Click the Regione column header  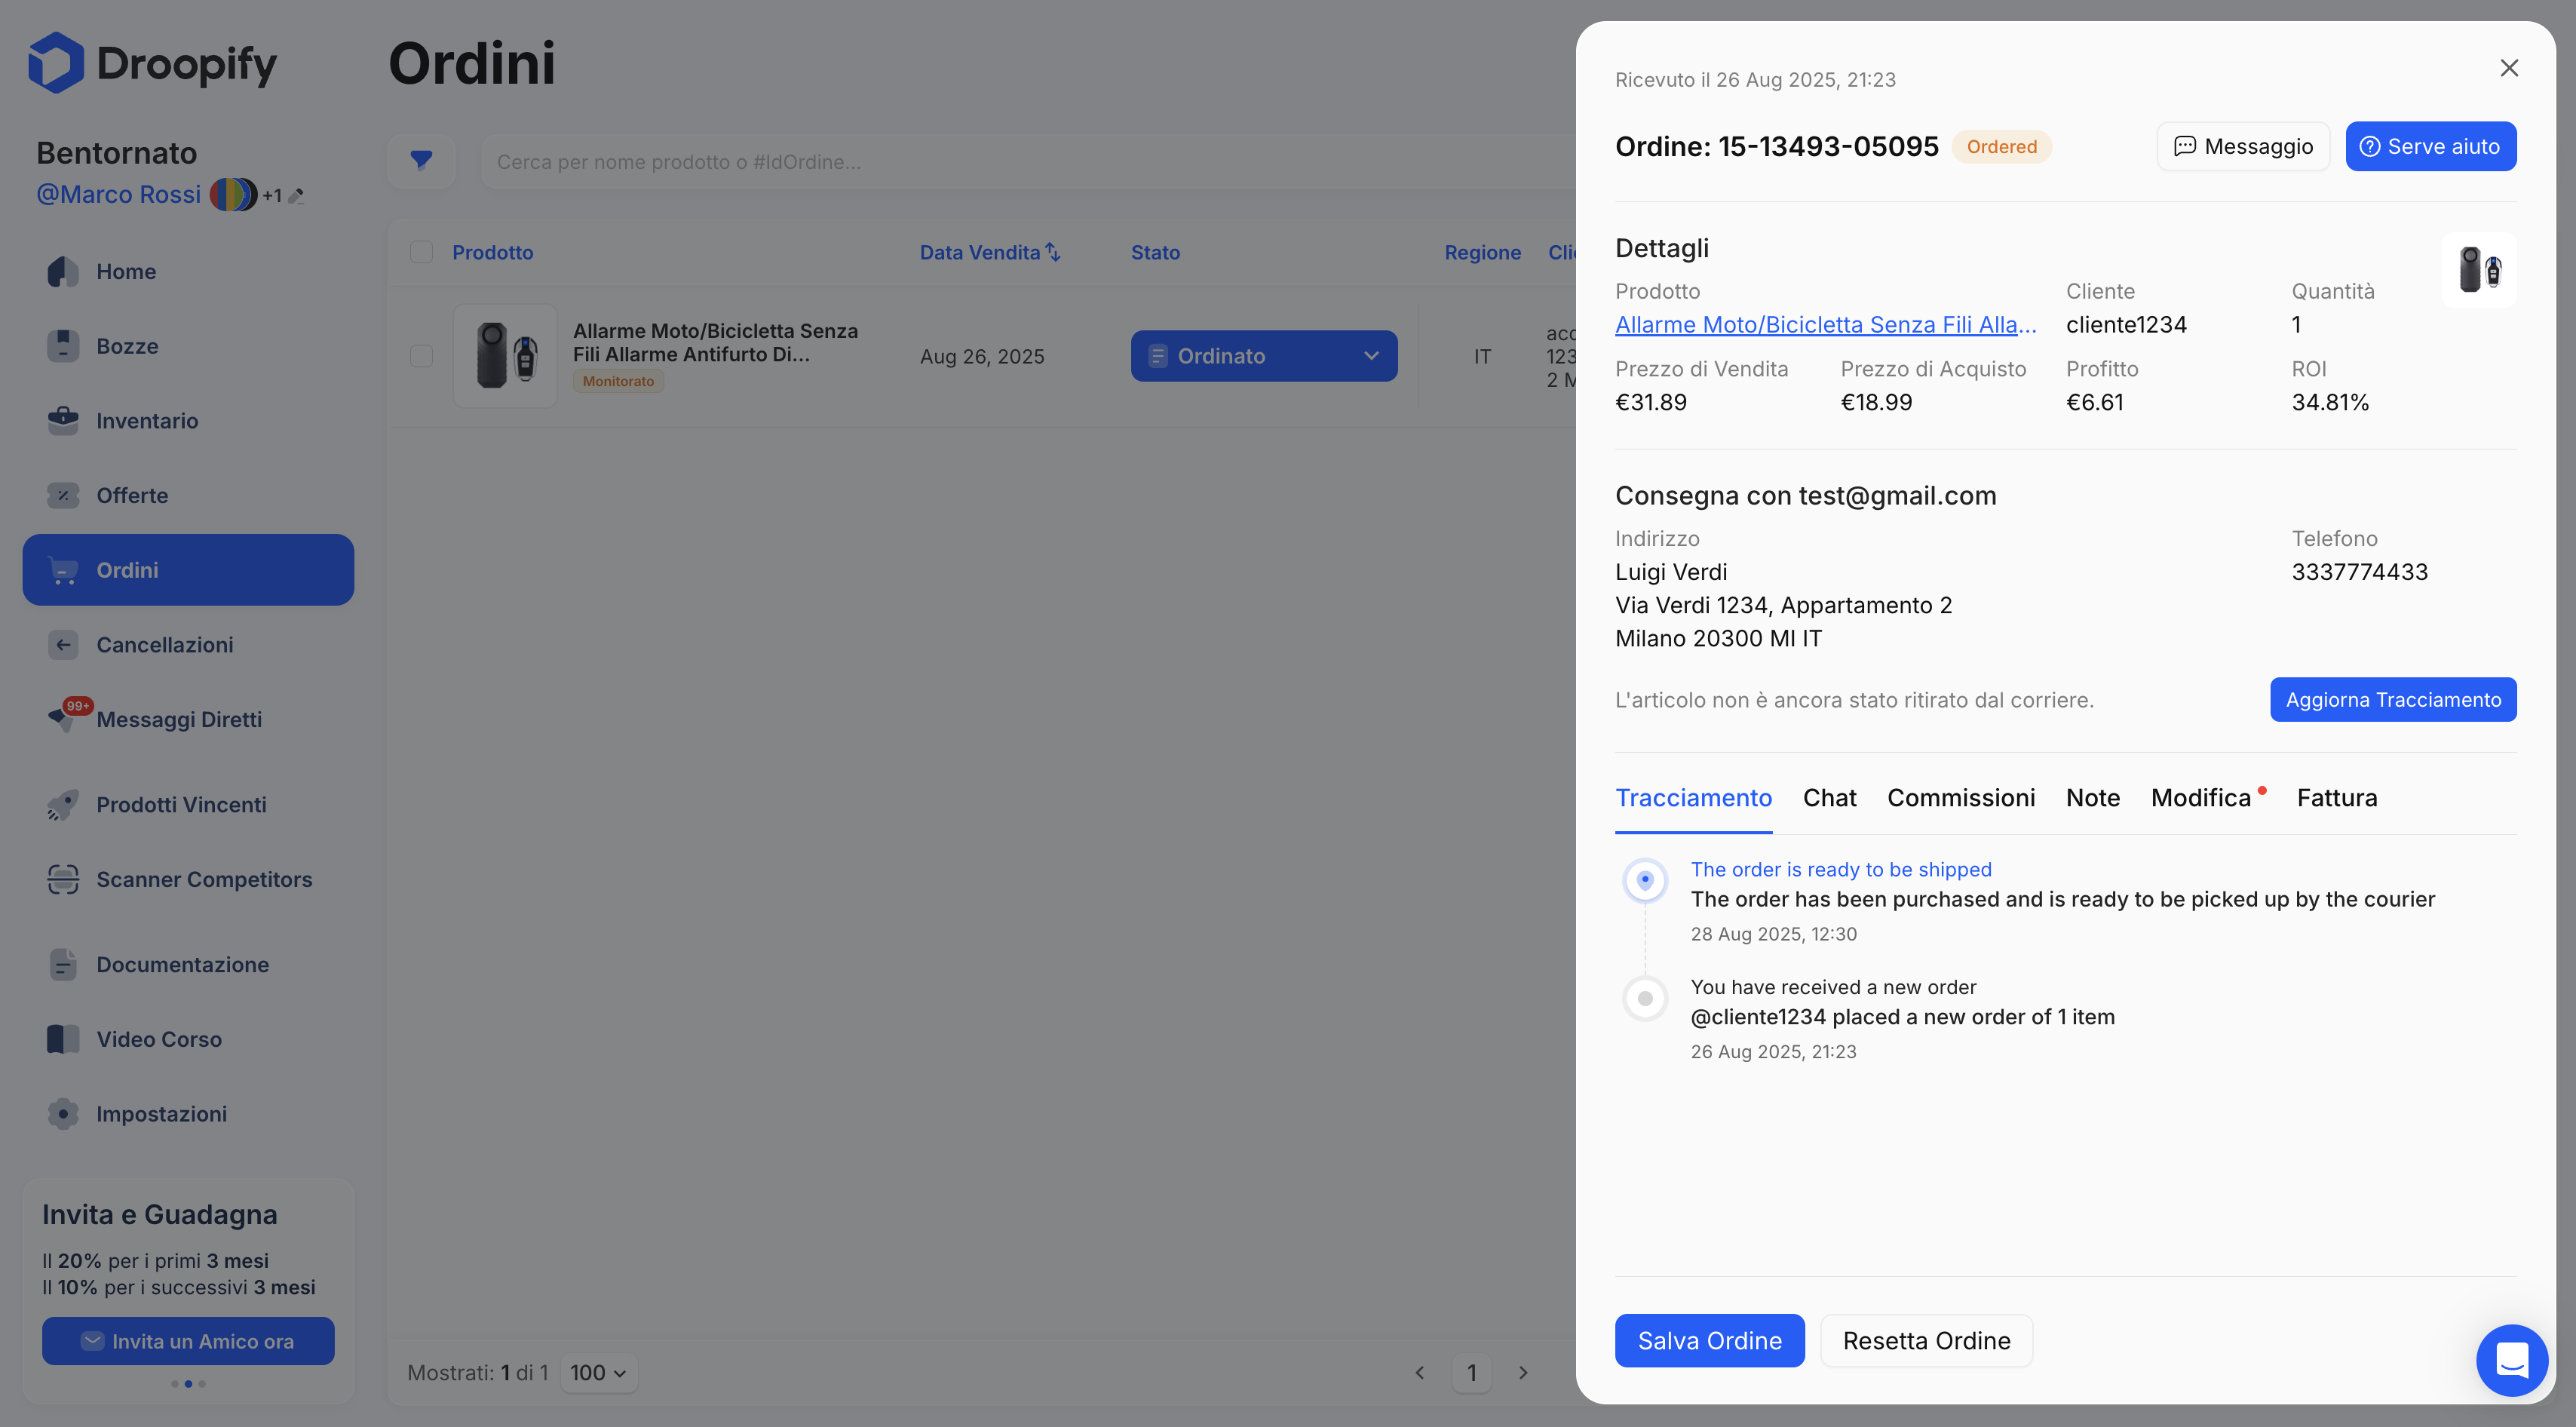tap(1482, 252)
